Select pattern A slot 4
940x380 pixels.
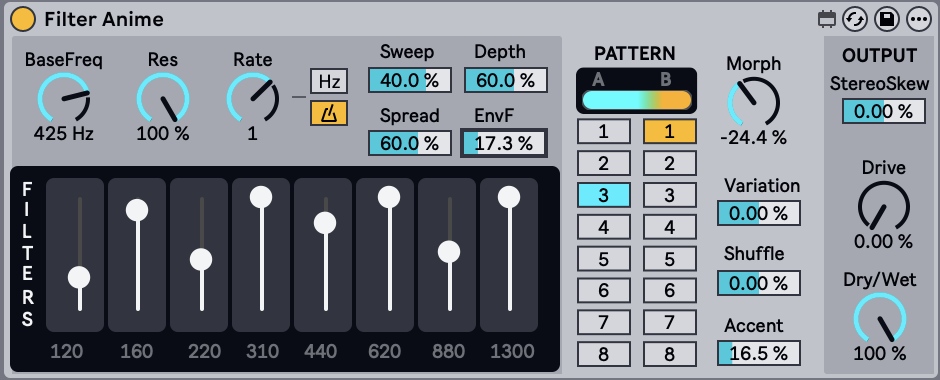point(604,227)
